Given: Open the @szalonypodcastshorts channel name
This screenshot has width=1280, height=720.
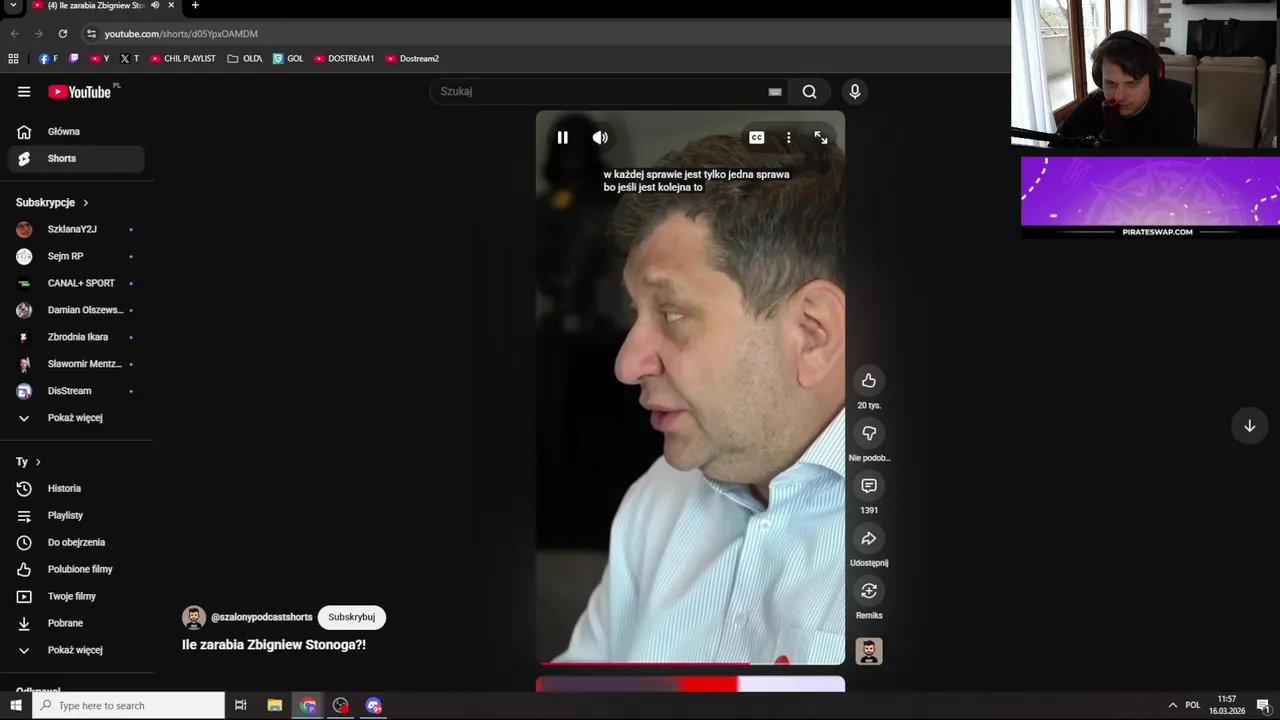Looking at the screenshot, I should (262, 618).
